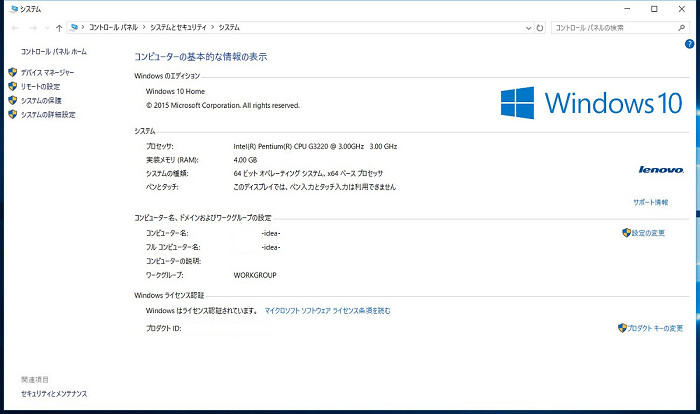Expand chevron after システムとセキュリティ breadcrumb
The width and height of the screenshot is (700, 414).
pyautogui.click(x=212, y=27)
